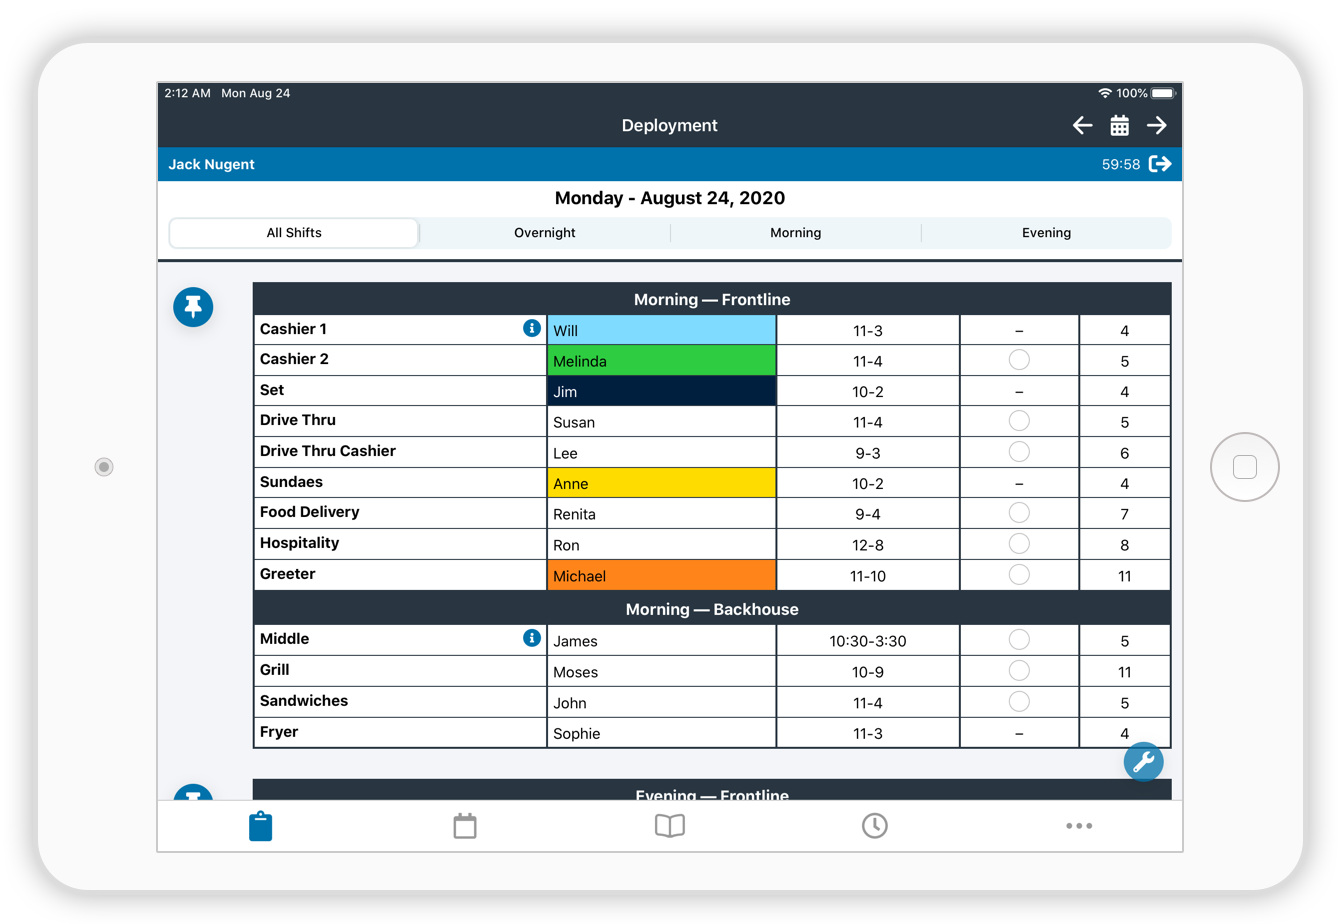Go to next day with right arrow
This screenshot has height=924, width=1340.
pos(1156,125)
